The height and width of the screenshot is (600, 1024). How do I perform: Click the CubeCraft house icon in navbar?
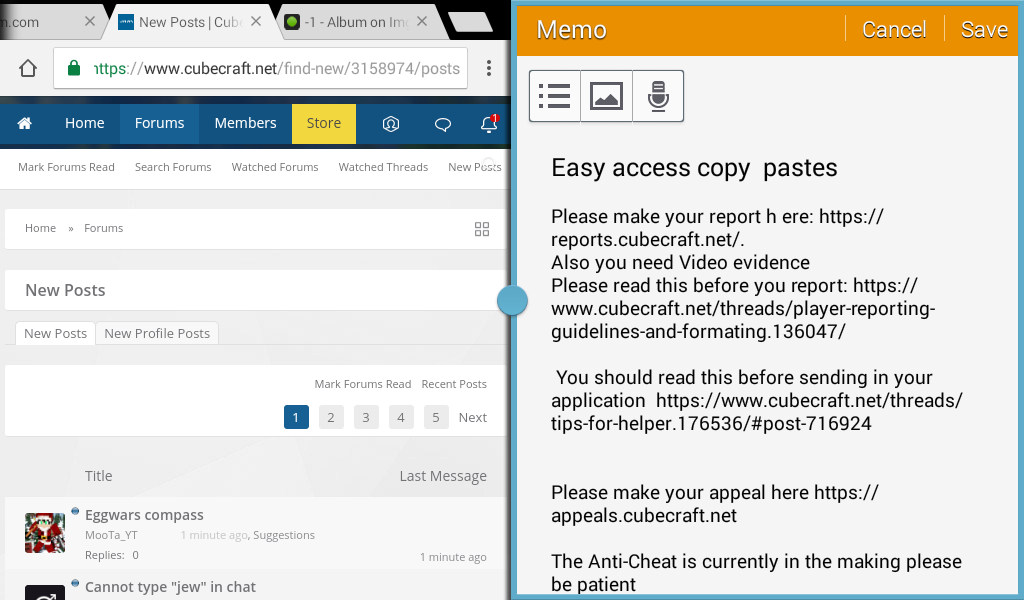pyautogui.click(x=24, y=123)
